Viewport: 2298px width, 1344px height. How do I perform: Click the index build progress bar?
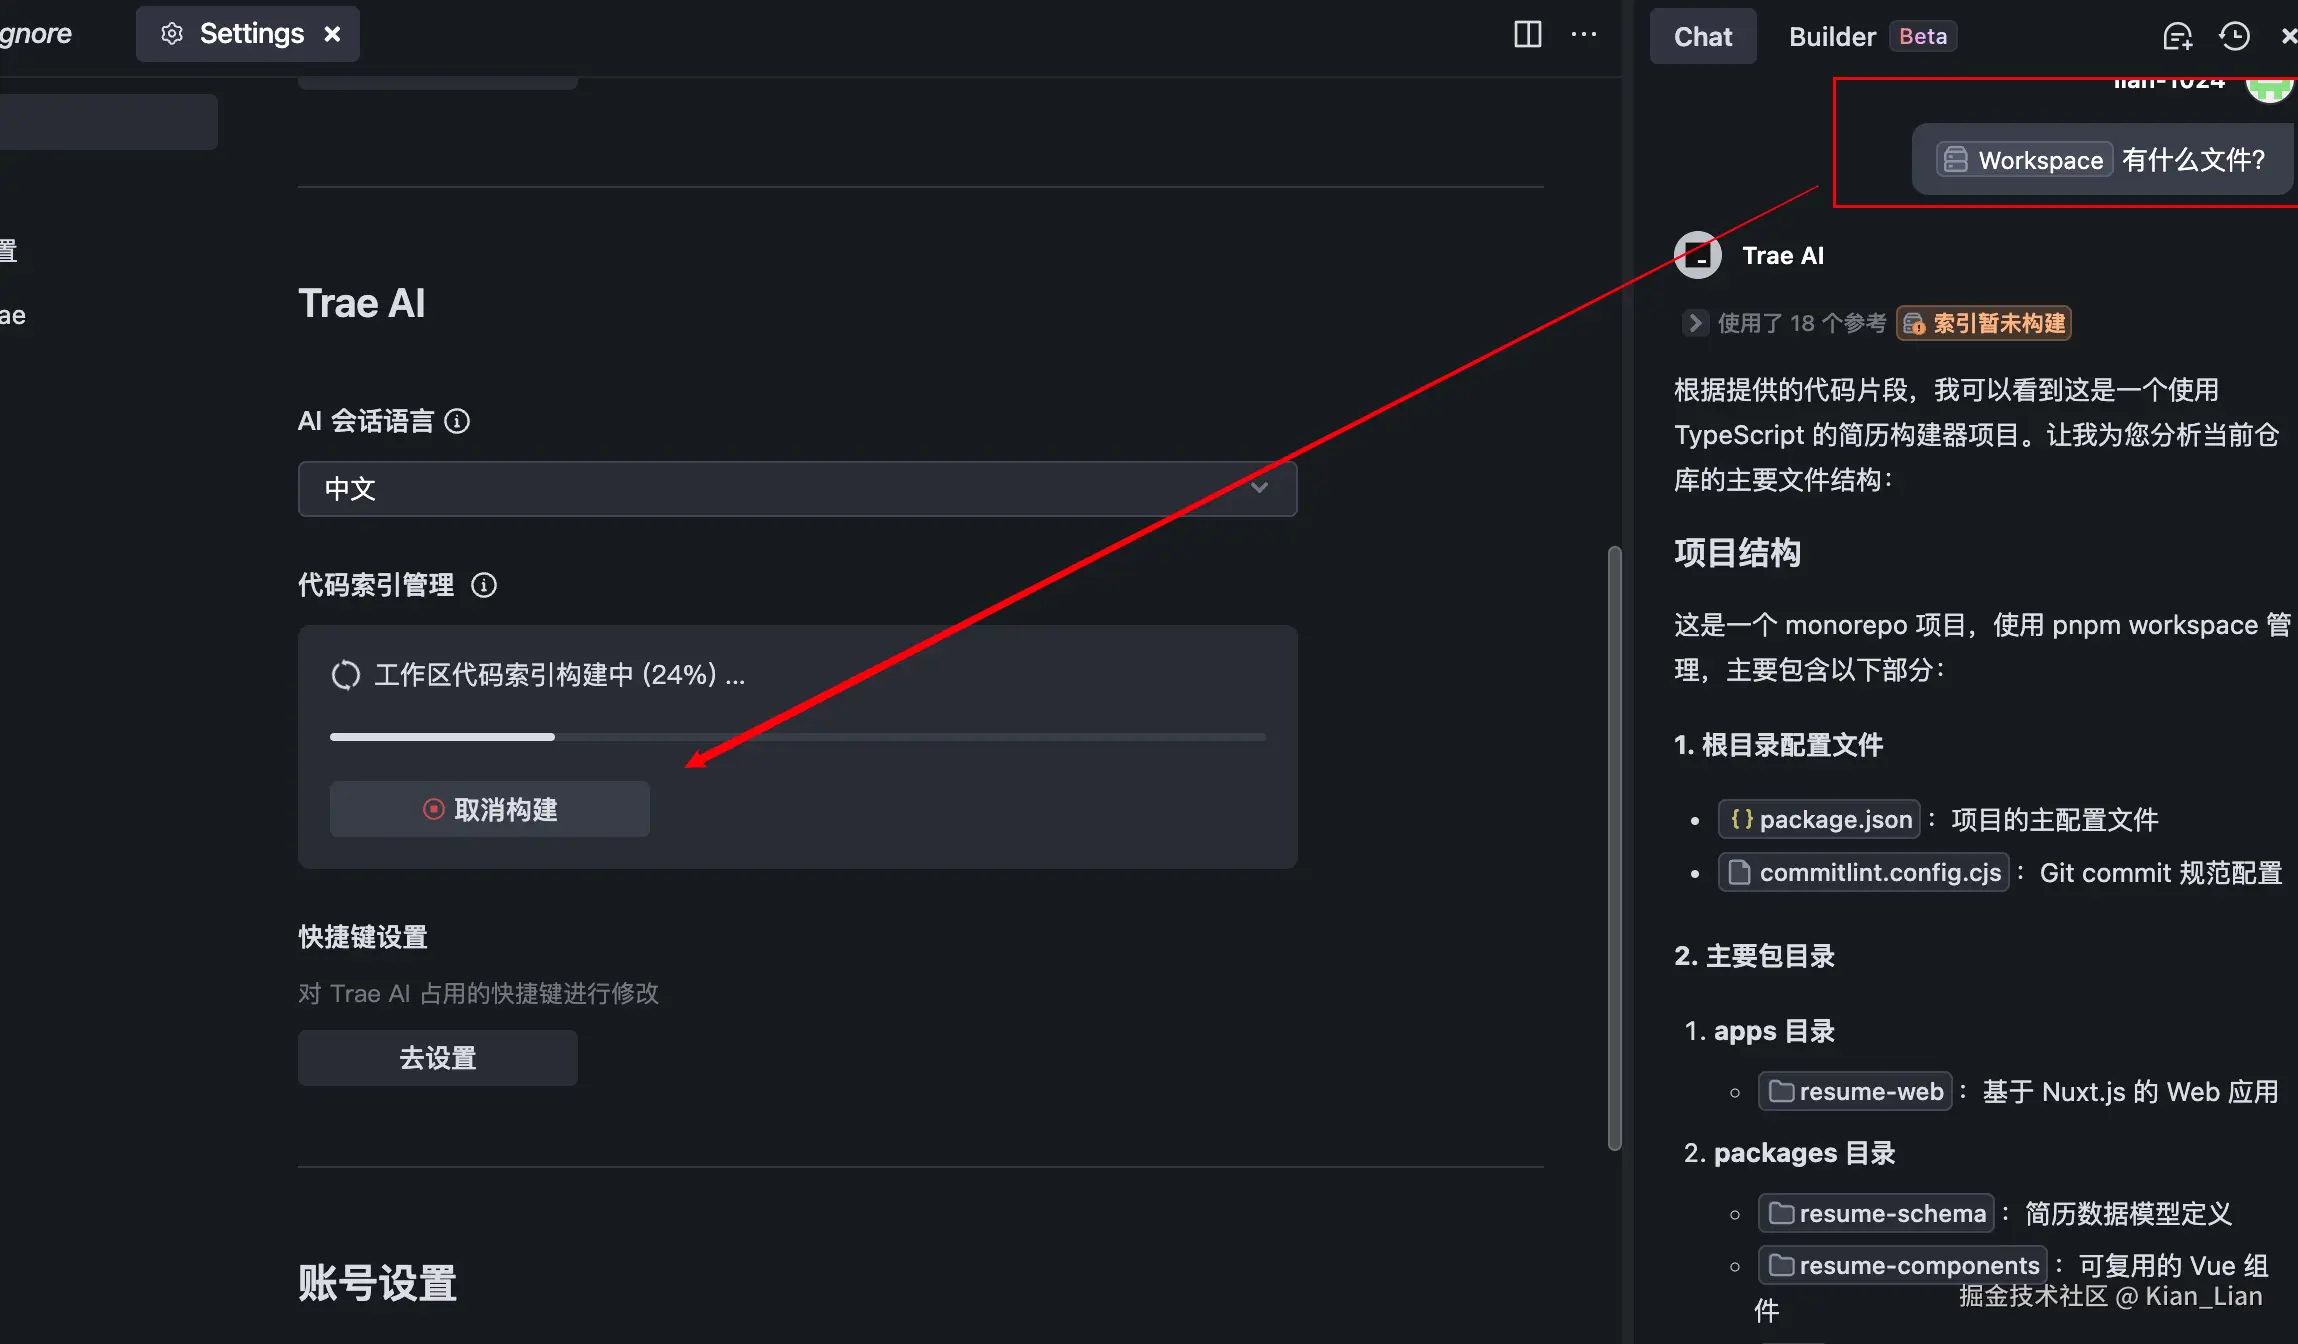click(x=797, y=737)
